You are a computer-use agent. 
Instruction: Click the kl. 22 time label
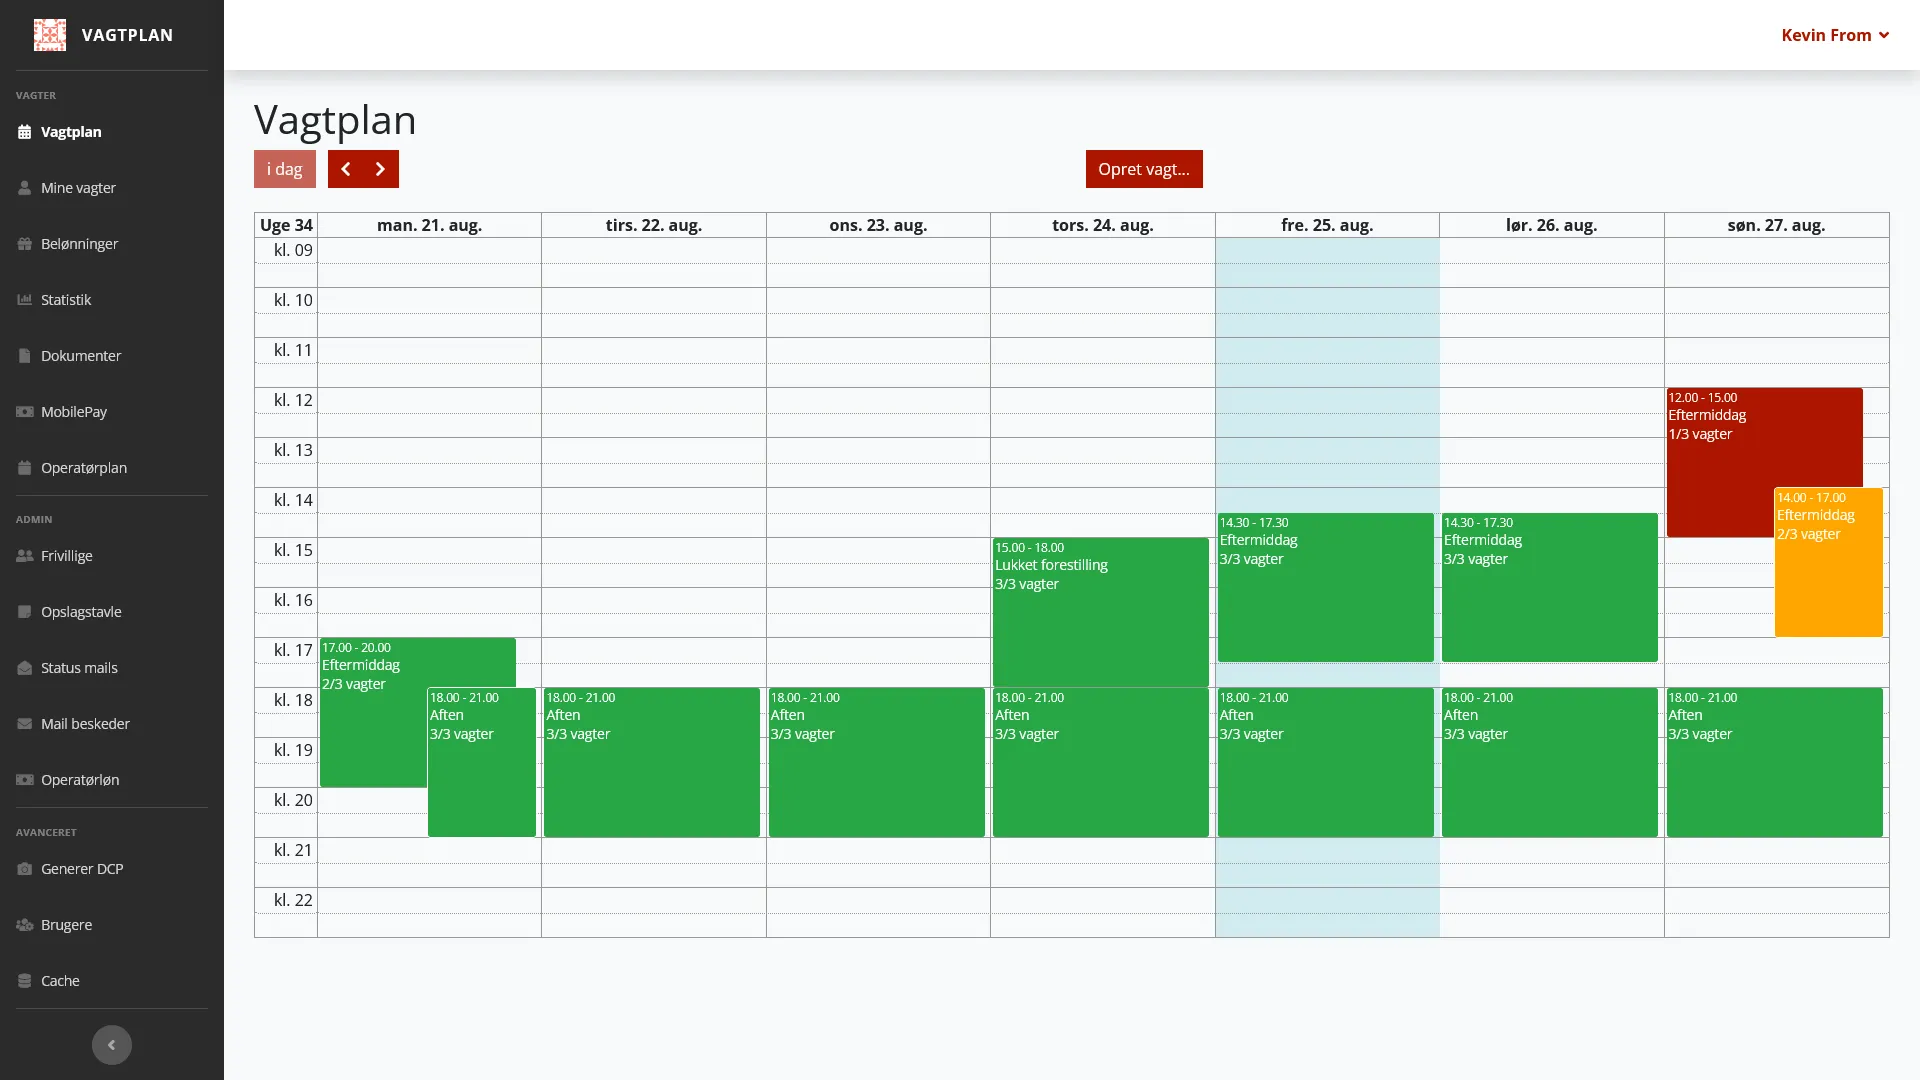[x=293, y=900]
